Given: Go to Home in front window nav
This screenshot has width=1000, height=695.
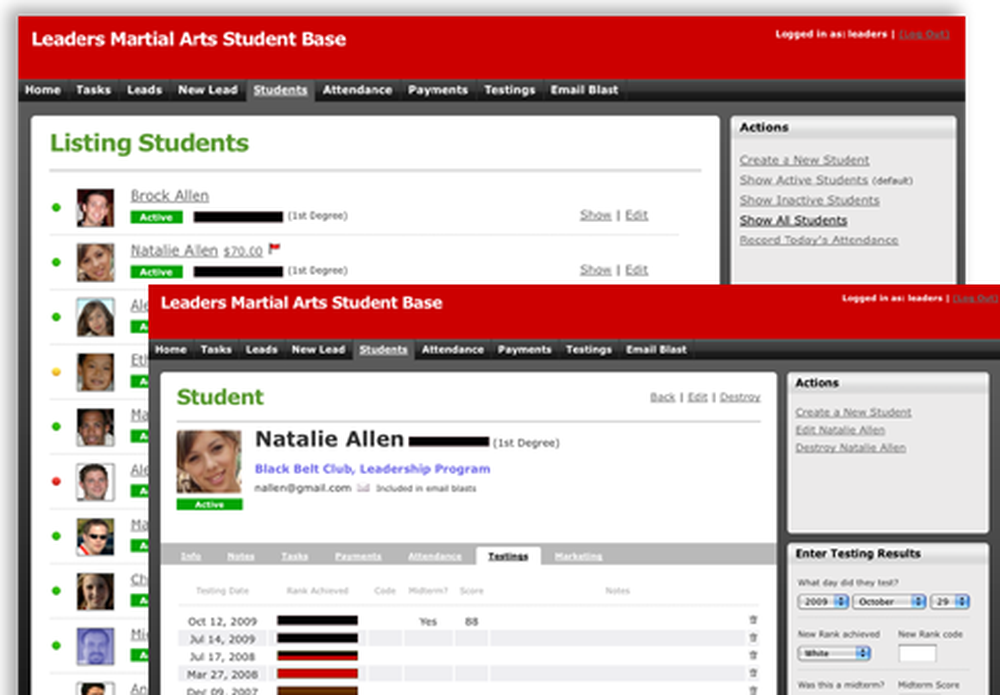Looking at the screenshot, I should pyautogui.click(x=171, y=349).
